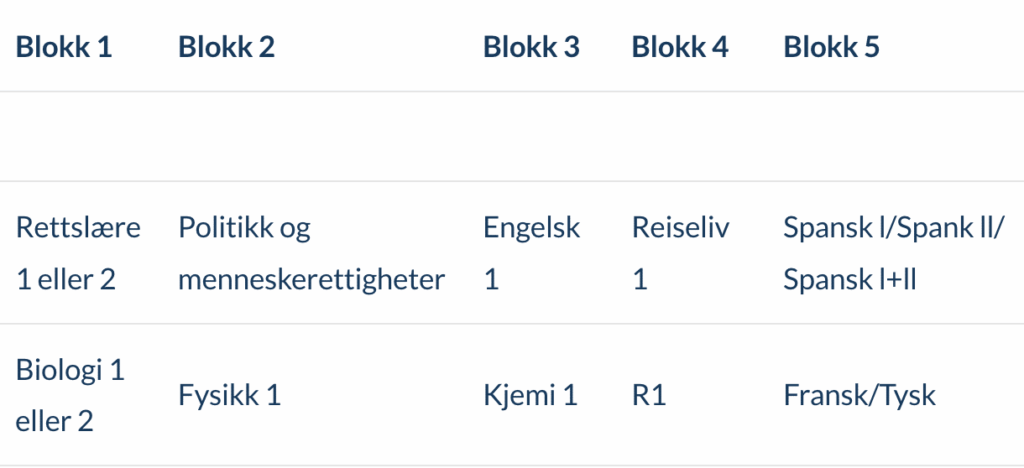This screenshot has height=468, width=1024.
Task: Click the Politikk og menneskerettigheter cell
Action: point(312,253)
